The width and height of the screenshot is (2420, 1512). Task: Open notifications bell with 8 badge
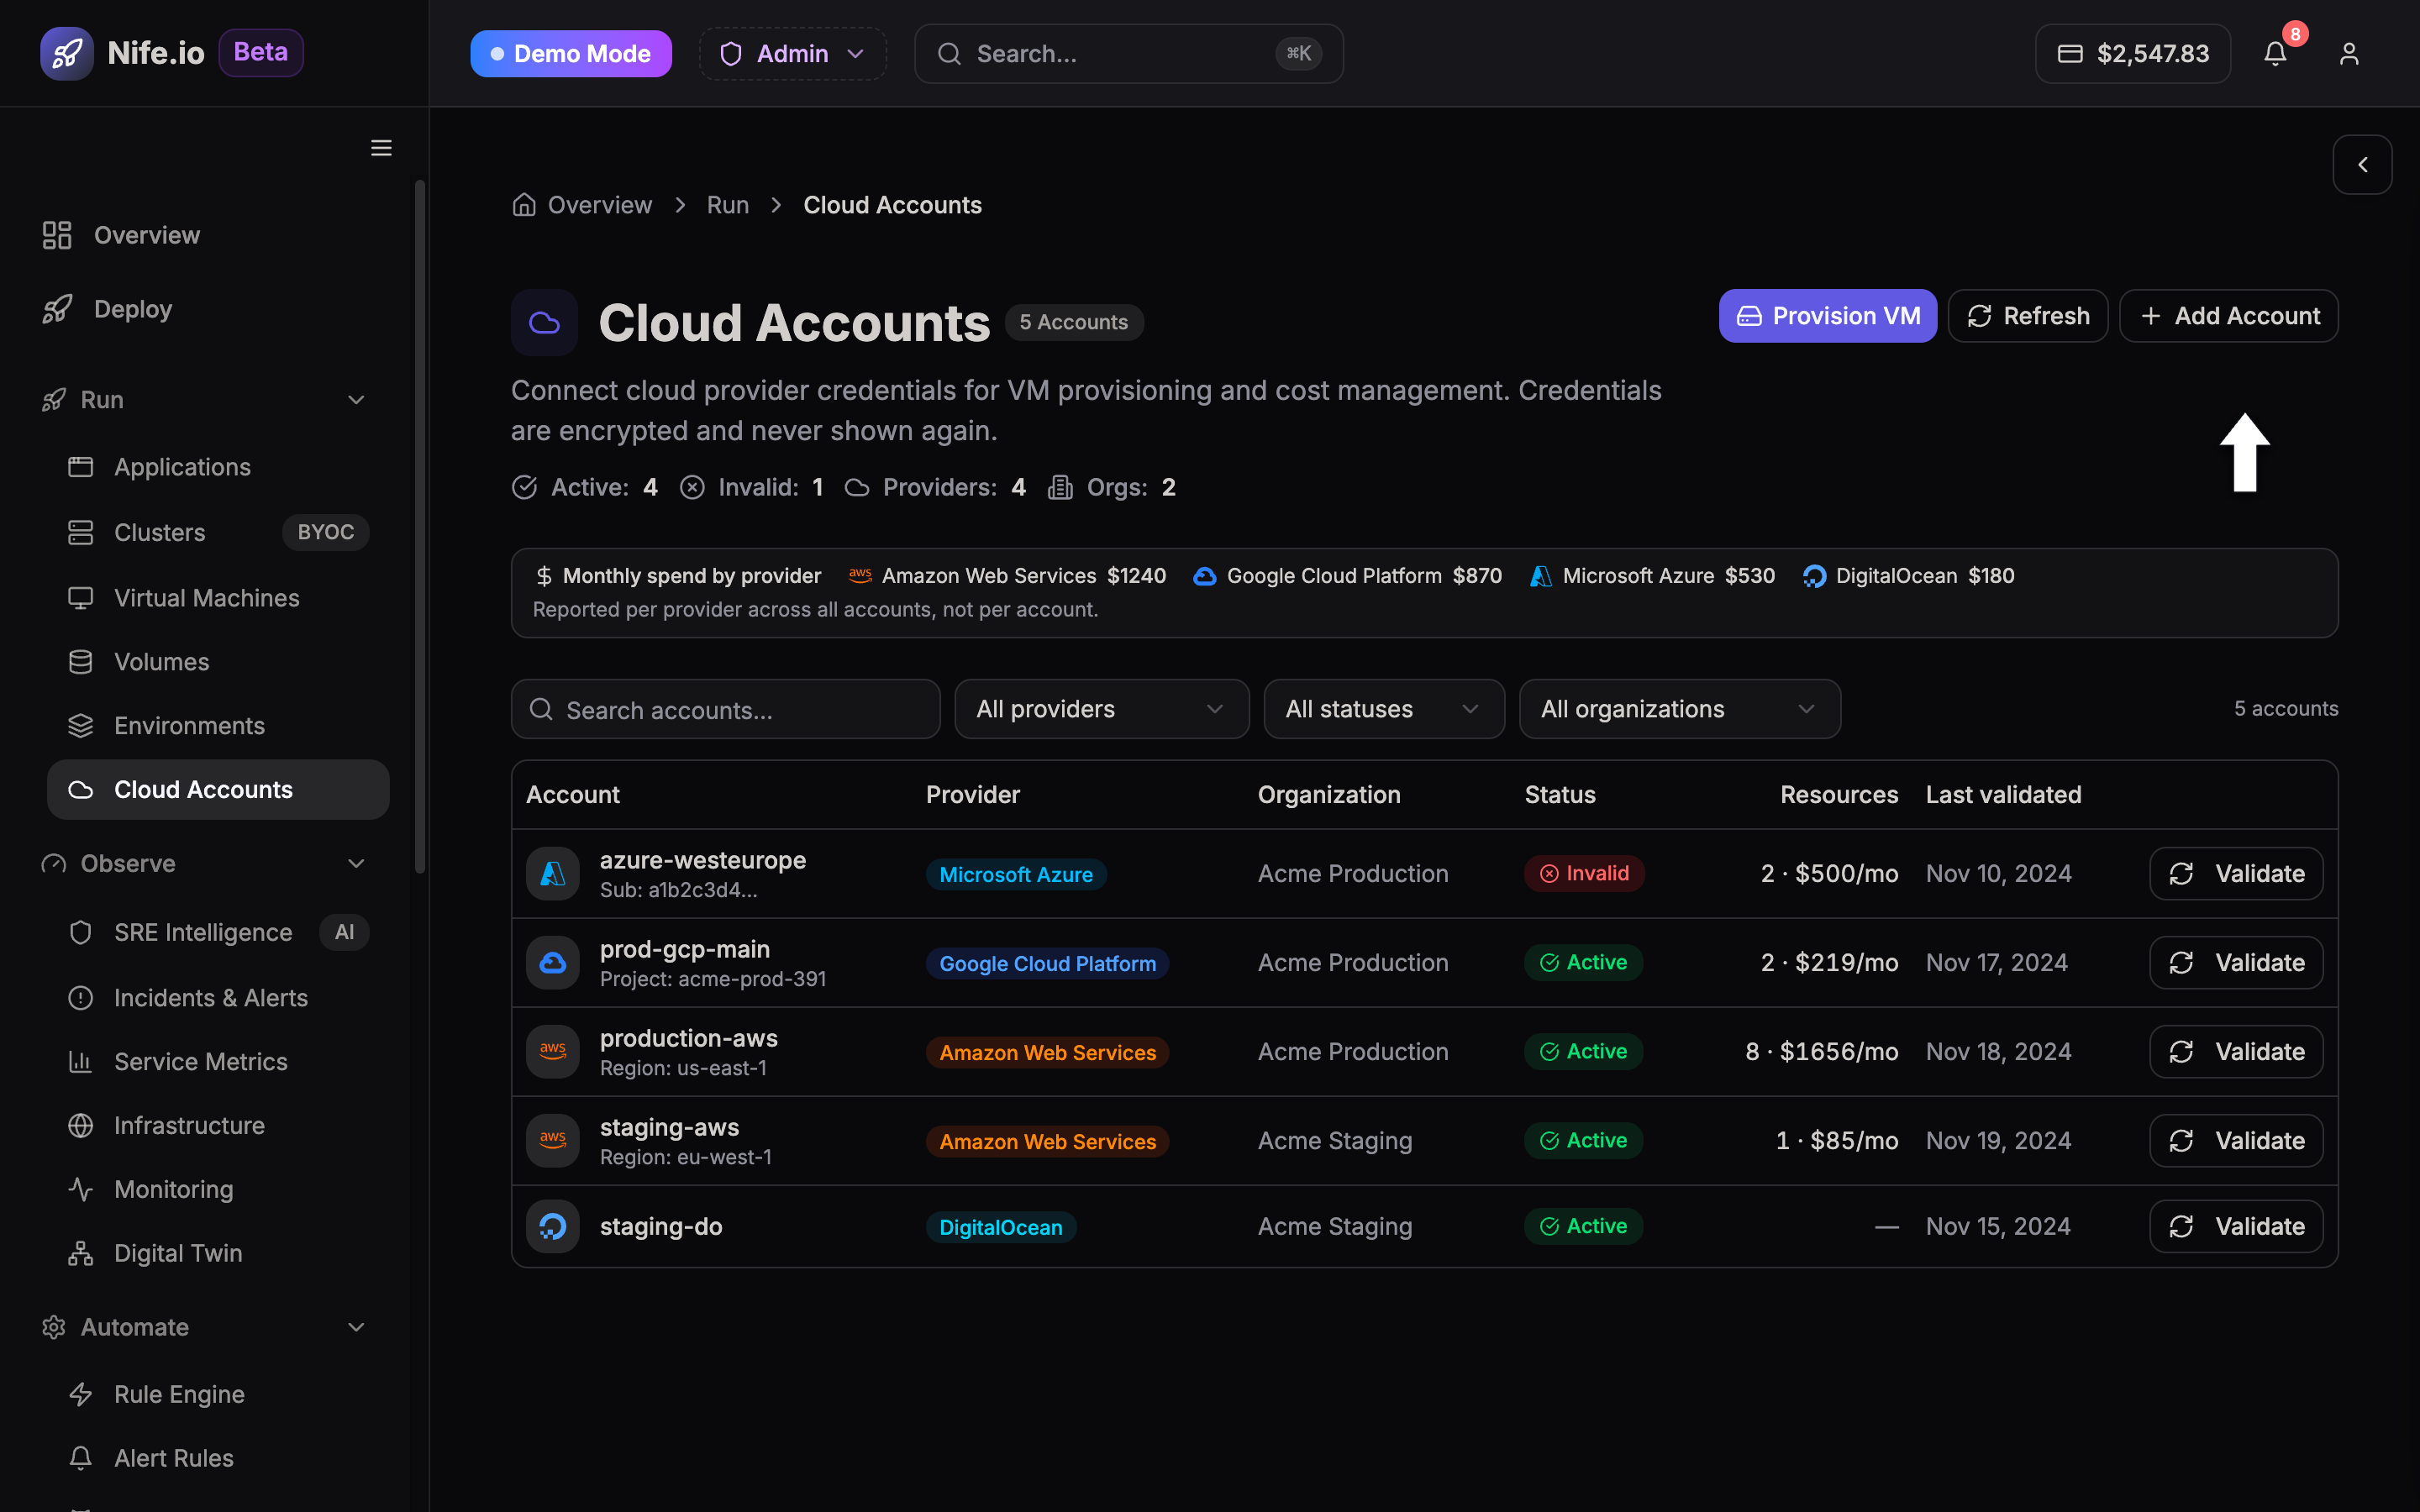pos(2276,53)
